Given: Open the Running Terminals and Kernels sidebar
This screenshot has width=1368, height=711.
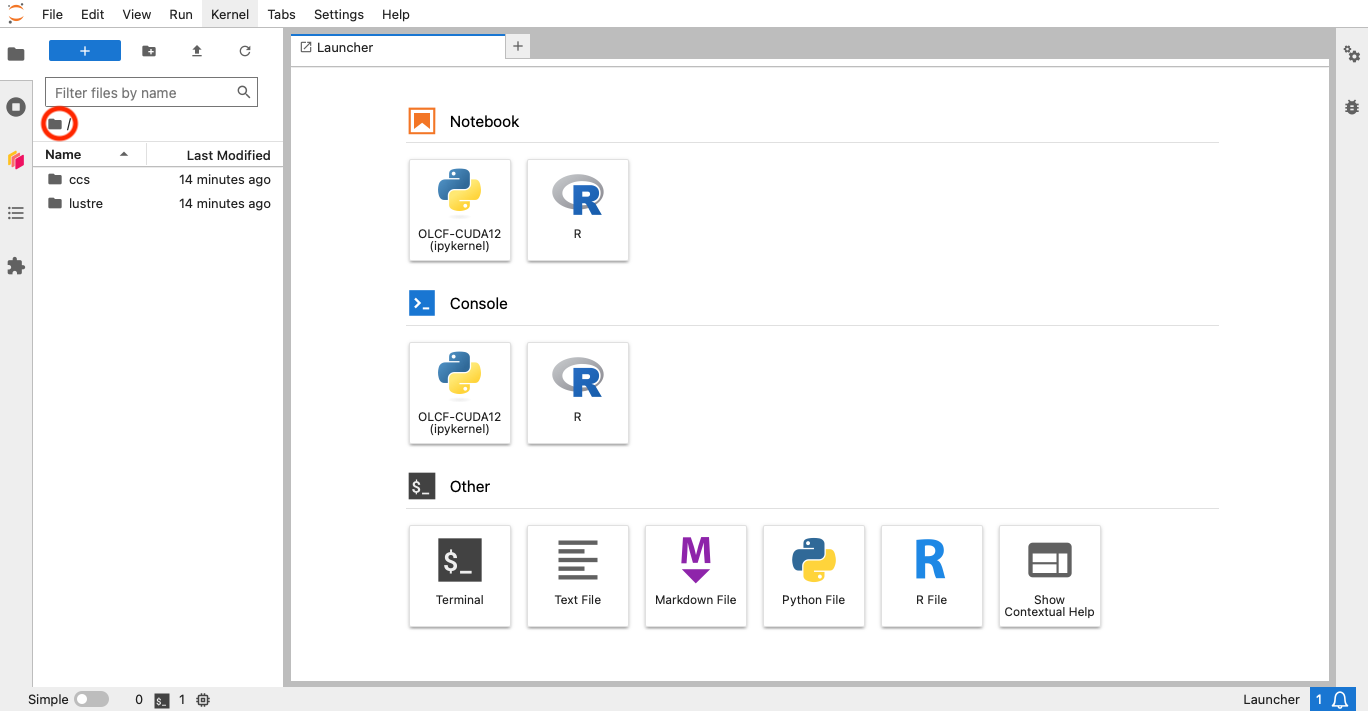Looking at the screenshot, I should [x=16, y=107].
